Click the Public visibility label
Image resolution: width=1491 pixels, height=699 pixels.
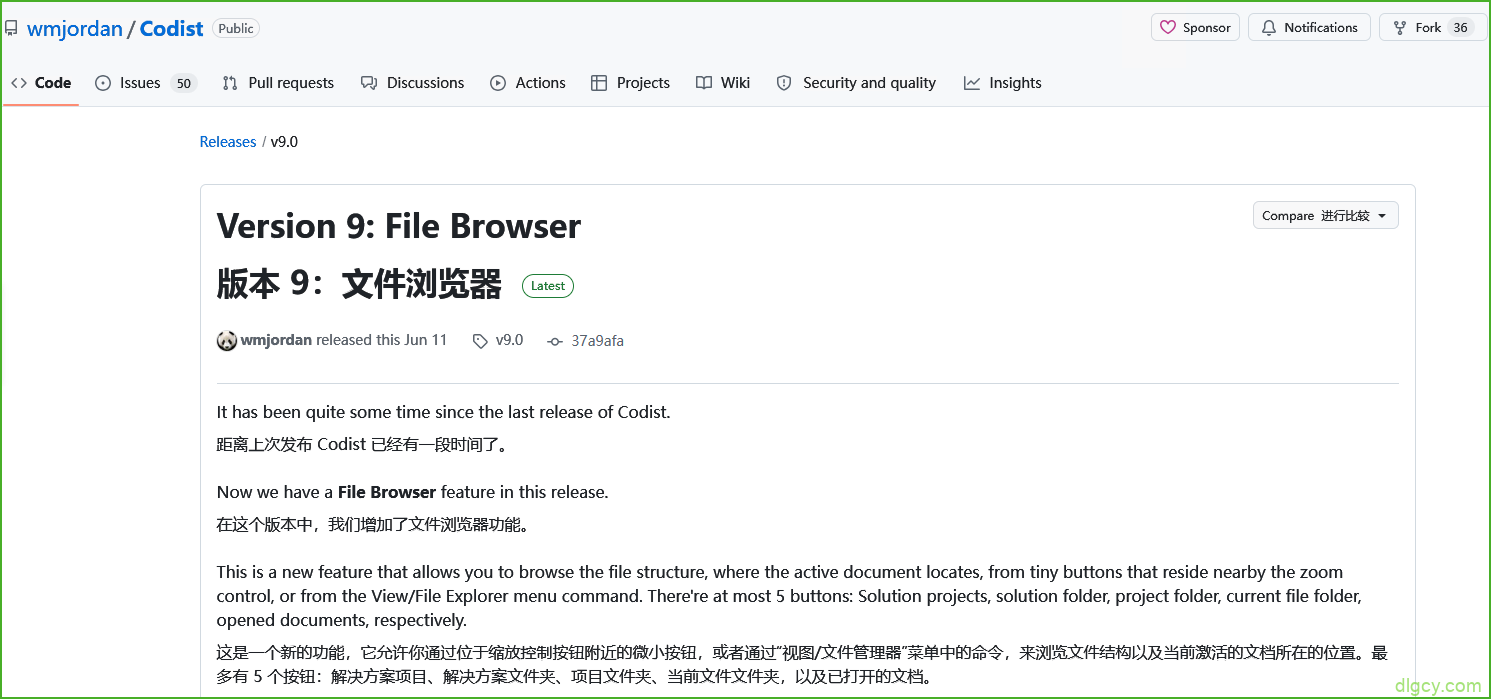coord(236,28)
